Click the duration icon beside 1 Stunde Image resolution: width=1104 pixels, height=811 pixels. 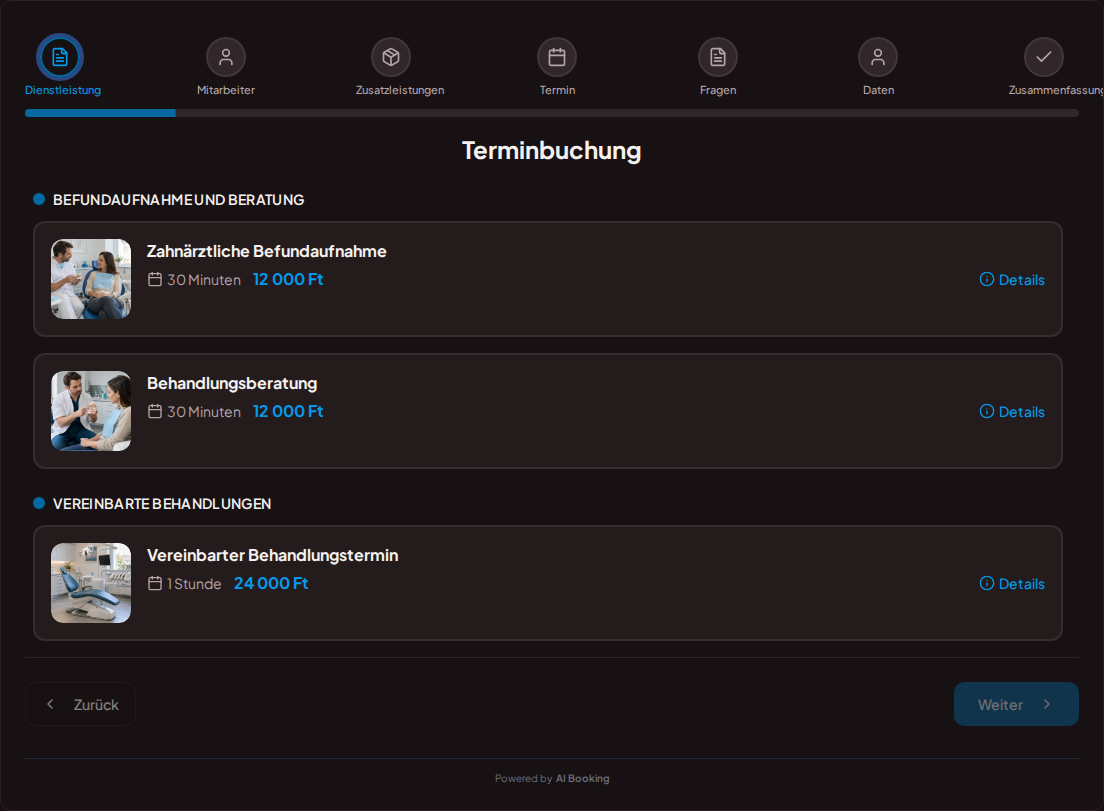point(155,584)
